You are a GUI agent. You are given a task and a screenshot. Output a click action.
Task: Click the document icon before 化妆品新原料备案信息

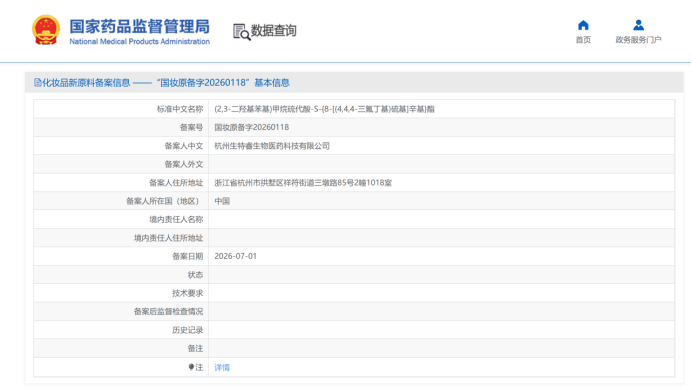point(38,83)
